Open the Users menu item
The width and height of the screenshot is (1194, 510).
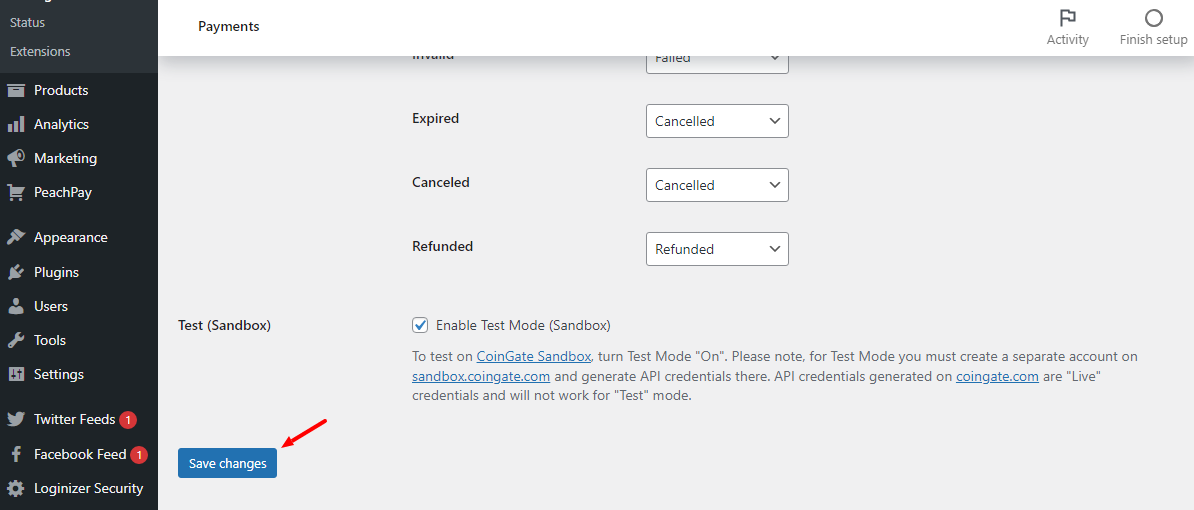point(50,306)
